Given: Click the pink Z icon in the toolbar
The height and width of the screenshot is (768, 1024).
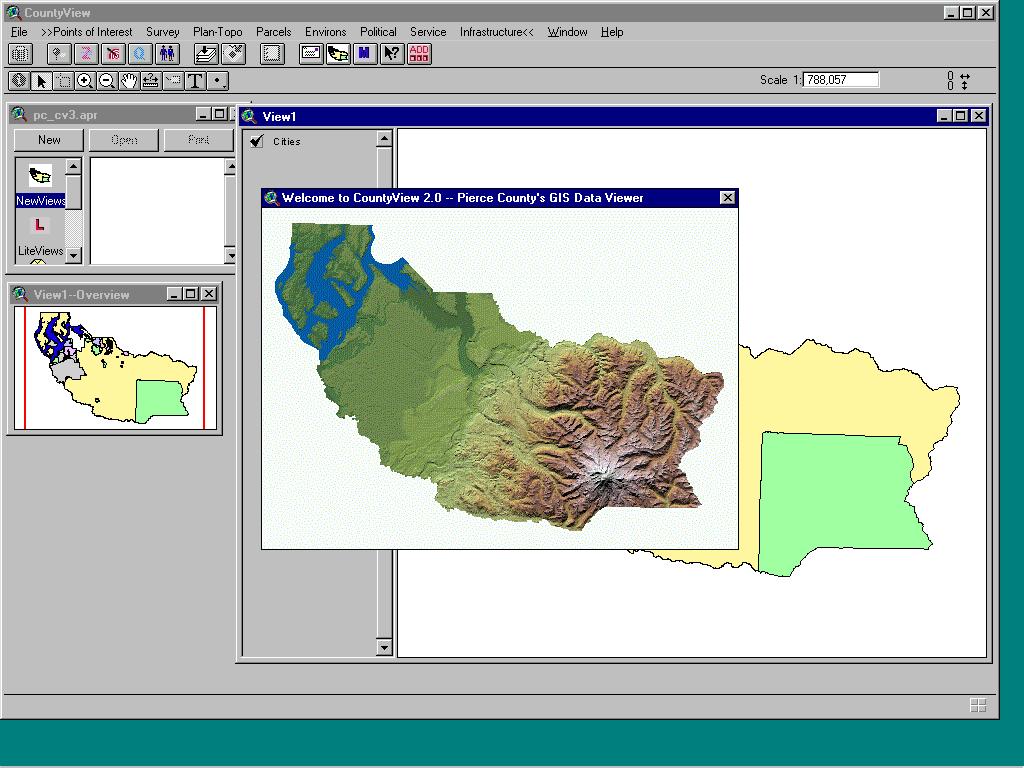Looking at the screenshot, I should click(86, 54).
